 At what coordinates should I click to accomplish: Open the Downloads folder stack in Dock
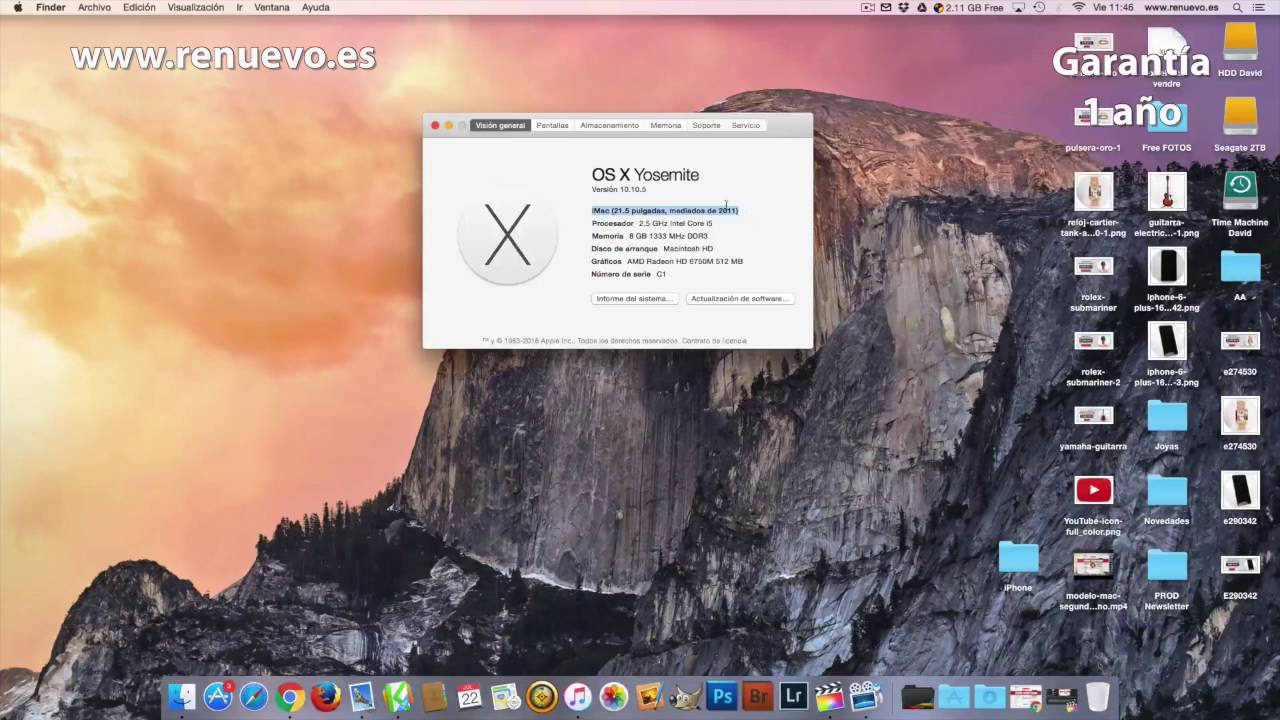[x=989, y=696]
